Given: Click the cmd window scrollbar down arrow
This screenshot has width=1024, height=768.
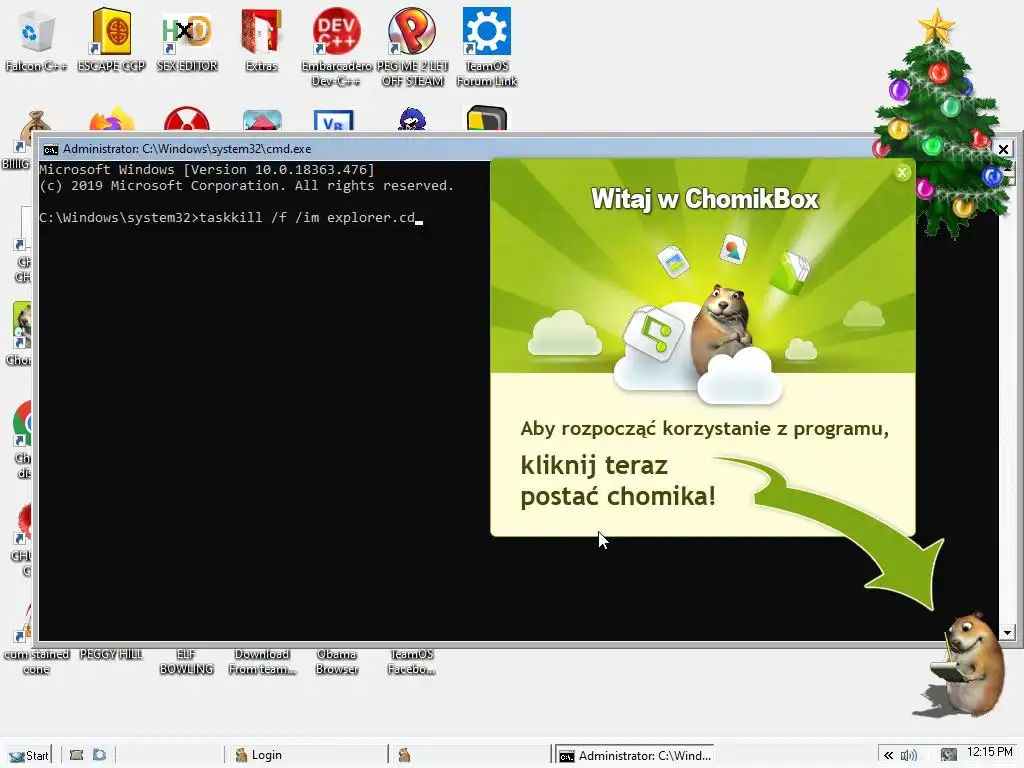Looking at the screenshot, I should click(x=1007, y=632).
